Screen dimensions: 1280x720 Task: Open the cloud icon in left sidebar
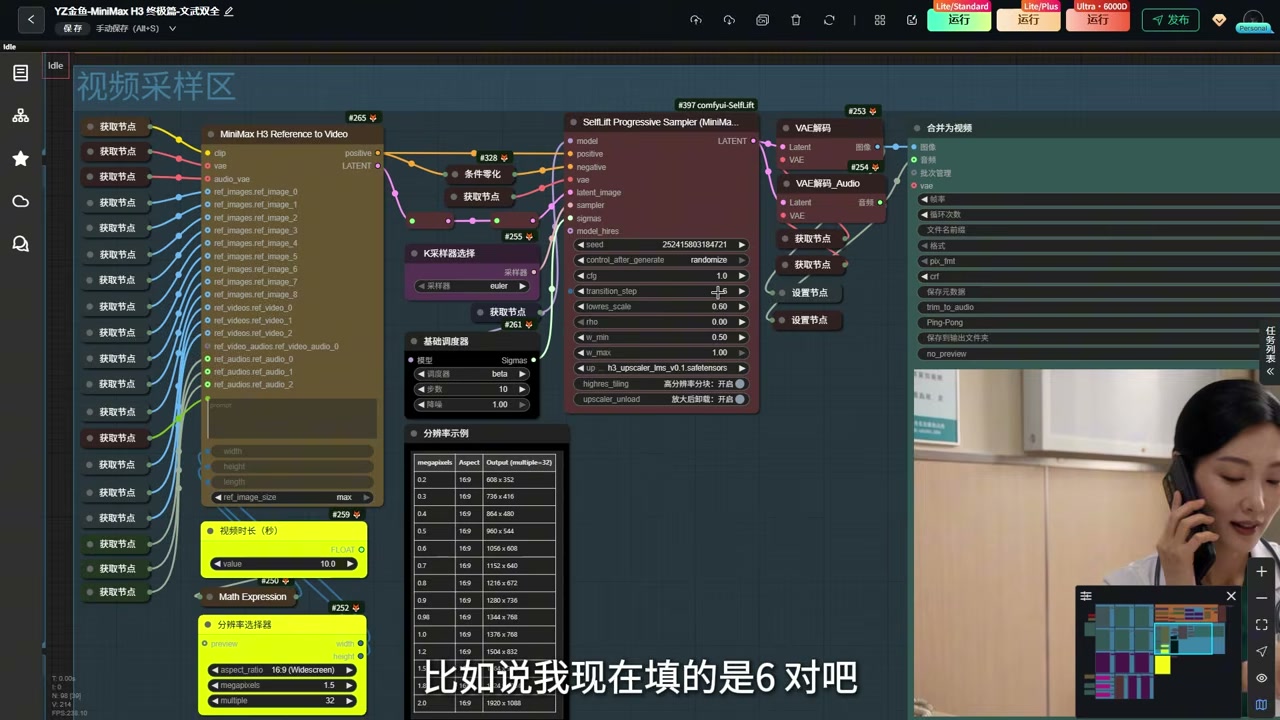point(20,201)
